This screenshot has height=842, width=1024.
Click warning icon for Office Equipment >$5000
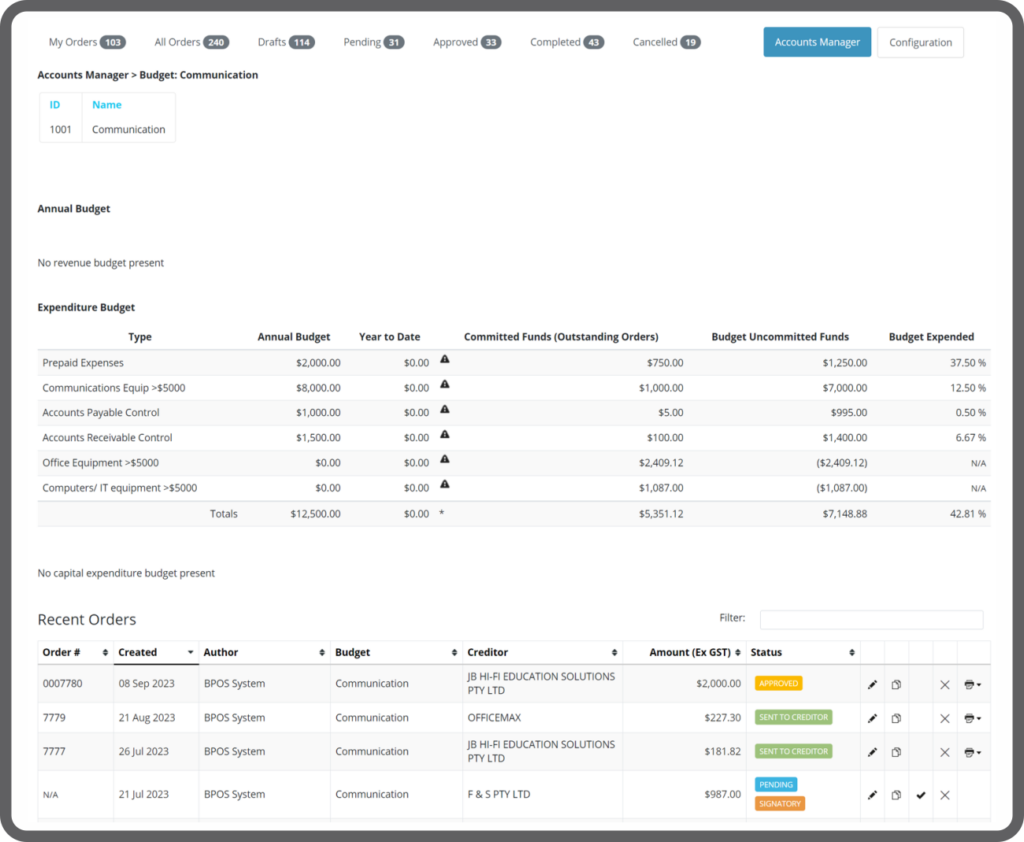click(x=445, y=459)
